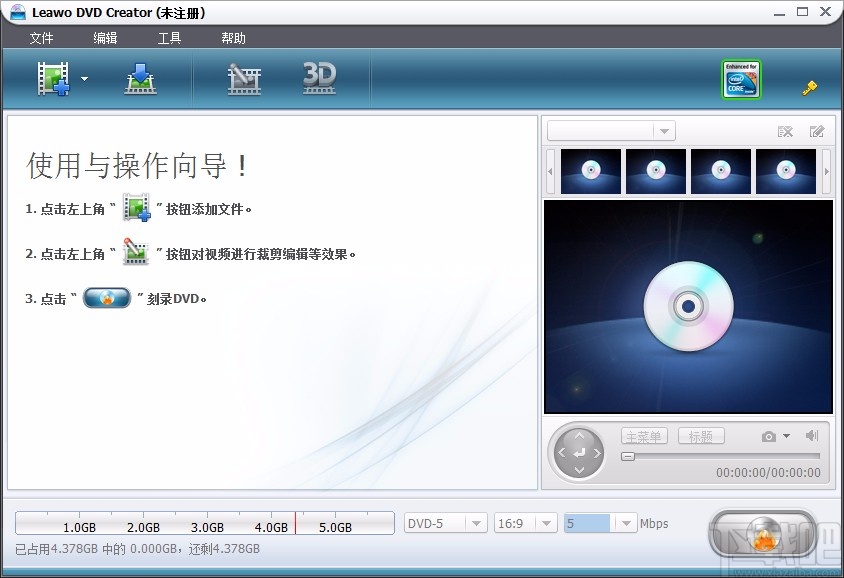
Task: Click the disc capacity bar
Action: pos(205,523)
